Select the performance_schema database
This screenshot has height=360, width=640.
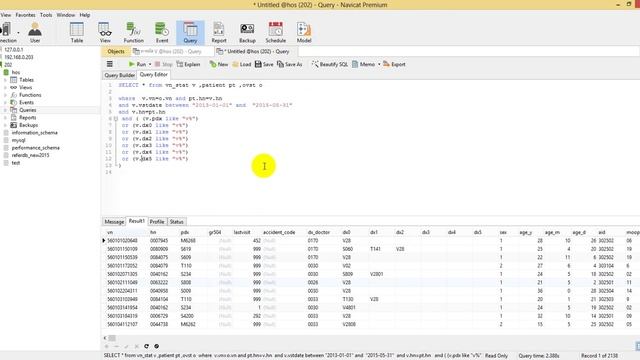[x=36, y=148]
